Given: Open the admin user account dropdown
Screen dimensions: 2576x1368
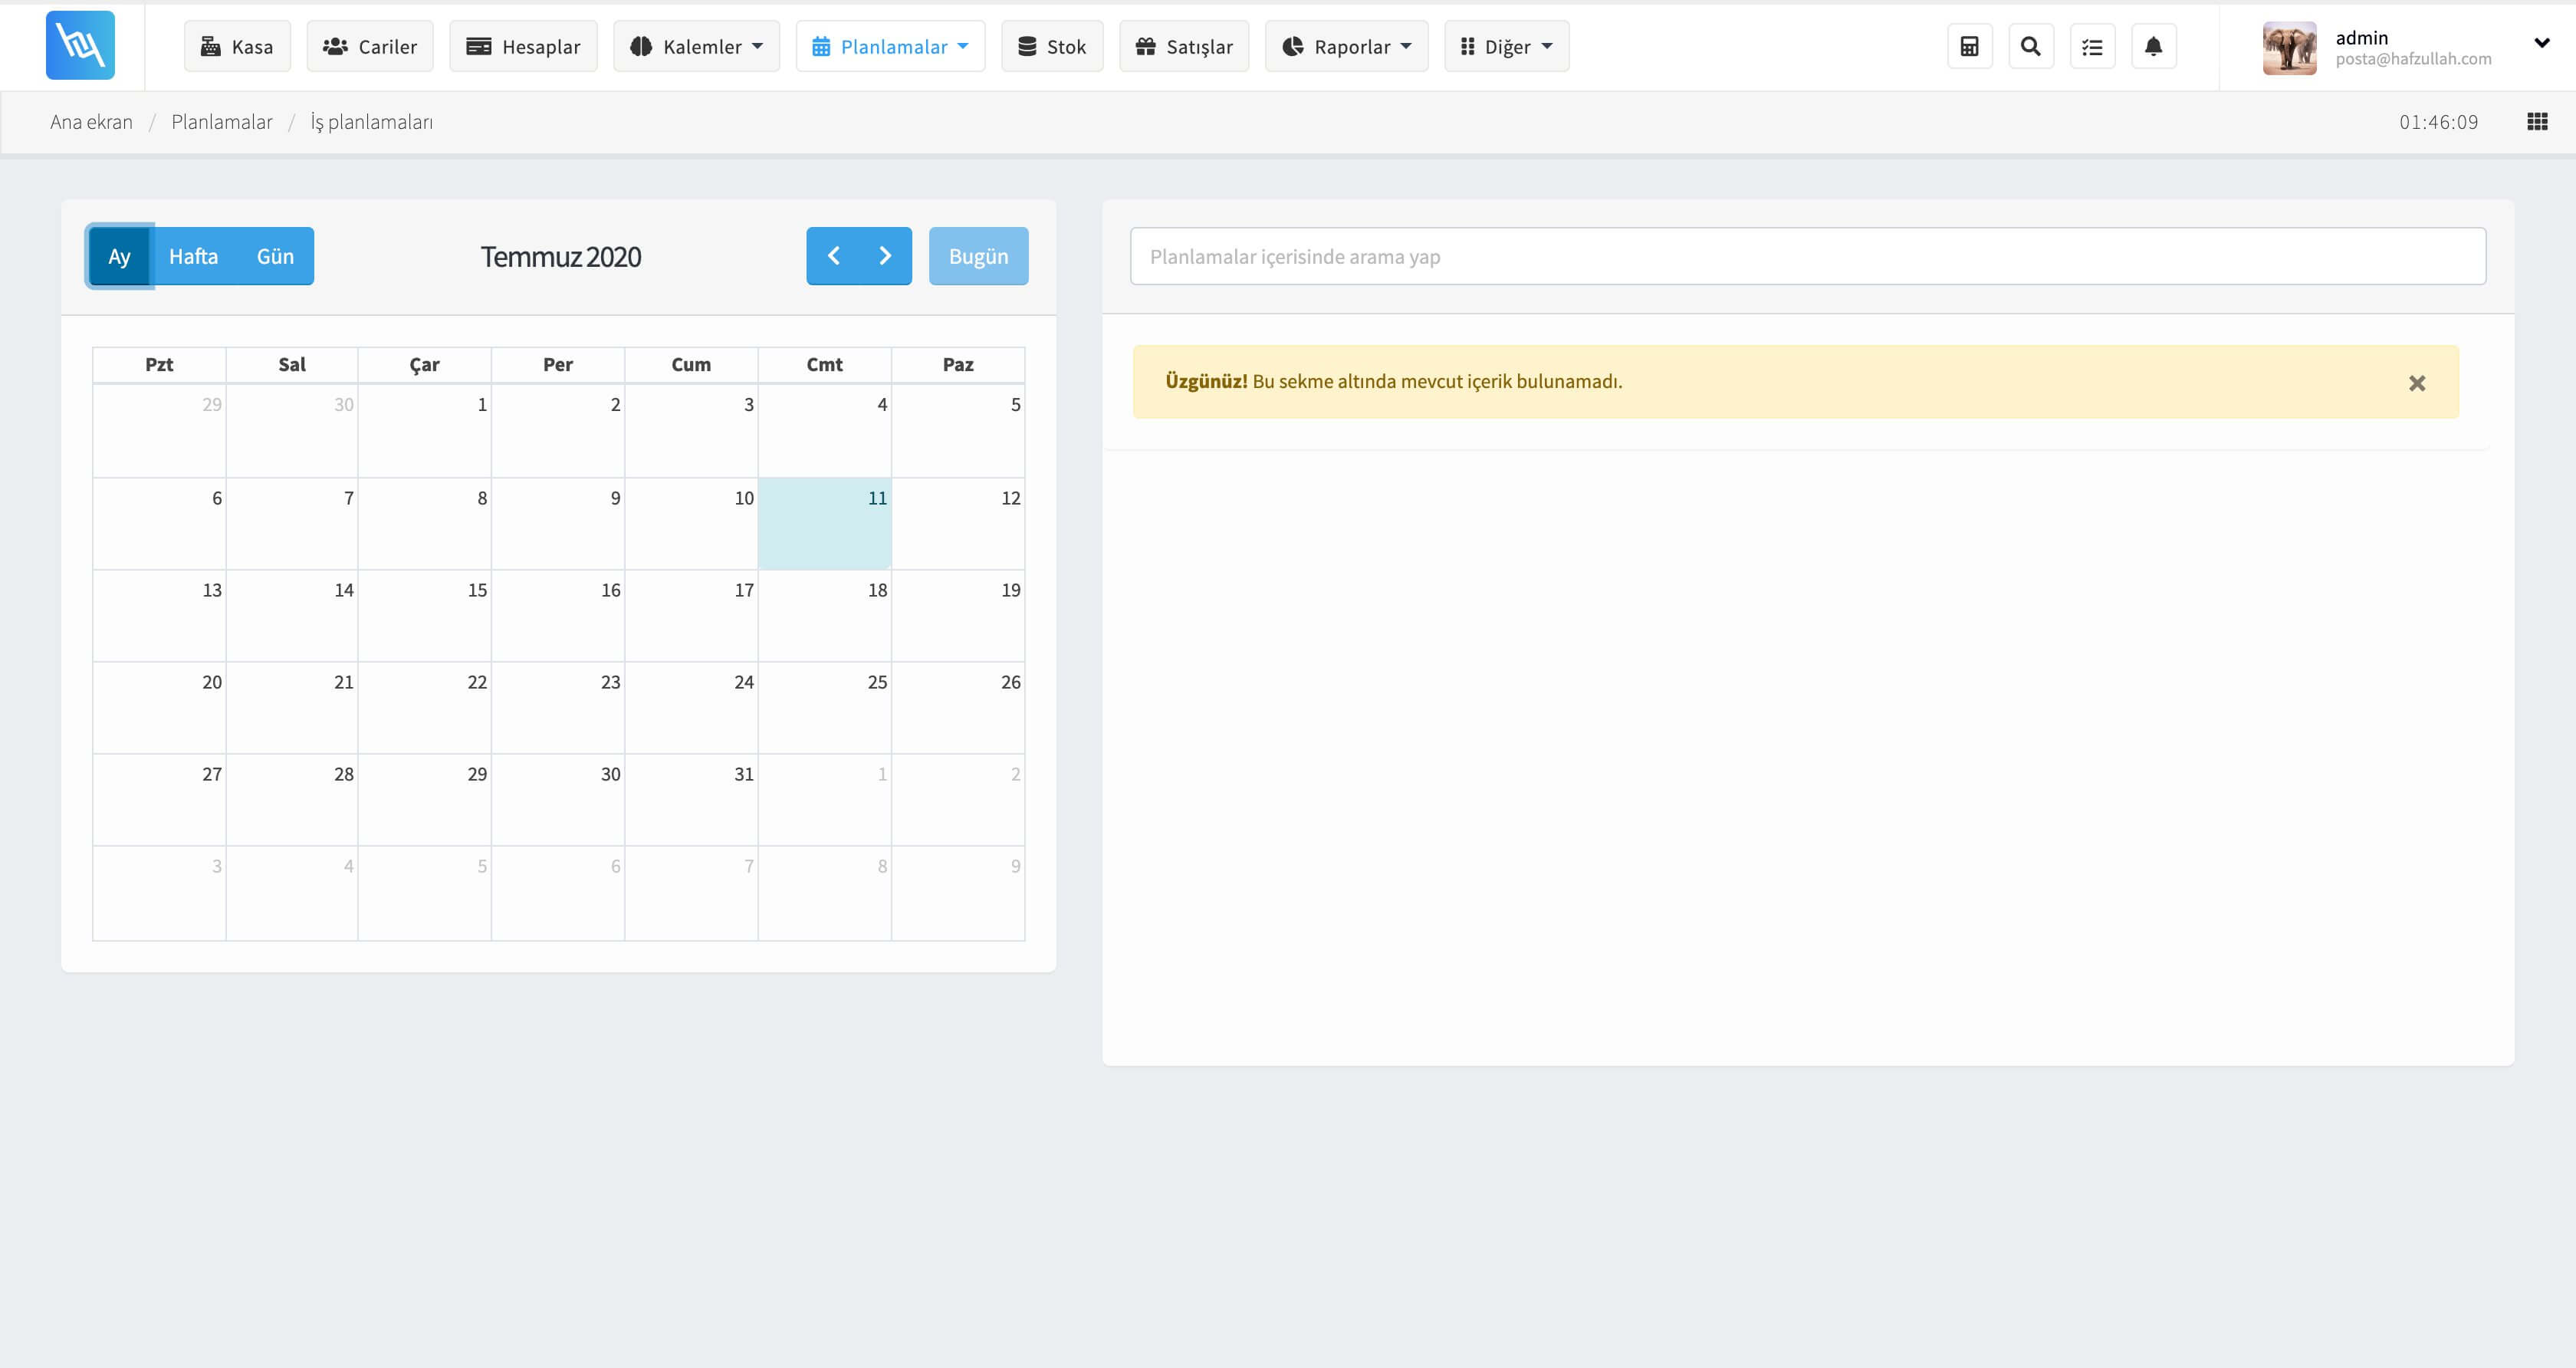Looking at the screenshot, I should click(x=2540, y=43).
